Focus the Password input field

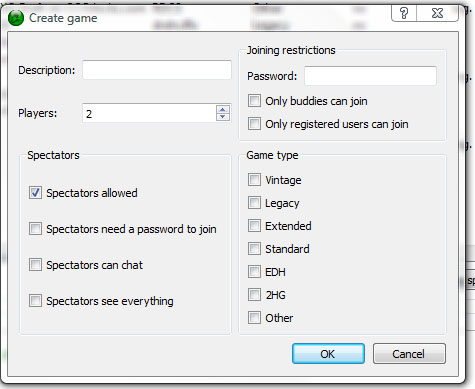pyautogui.click(x=370, y=76)
